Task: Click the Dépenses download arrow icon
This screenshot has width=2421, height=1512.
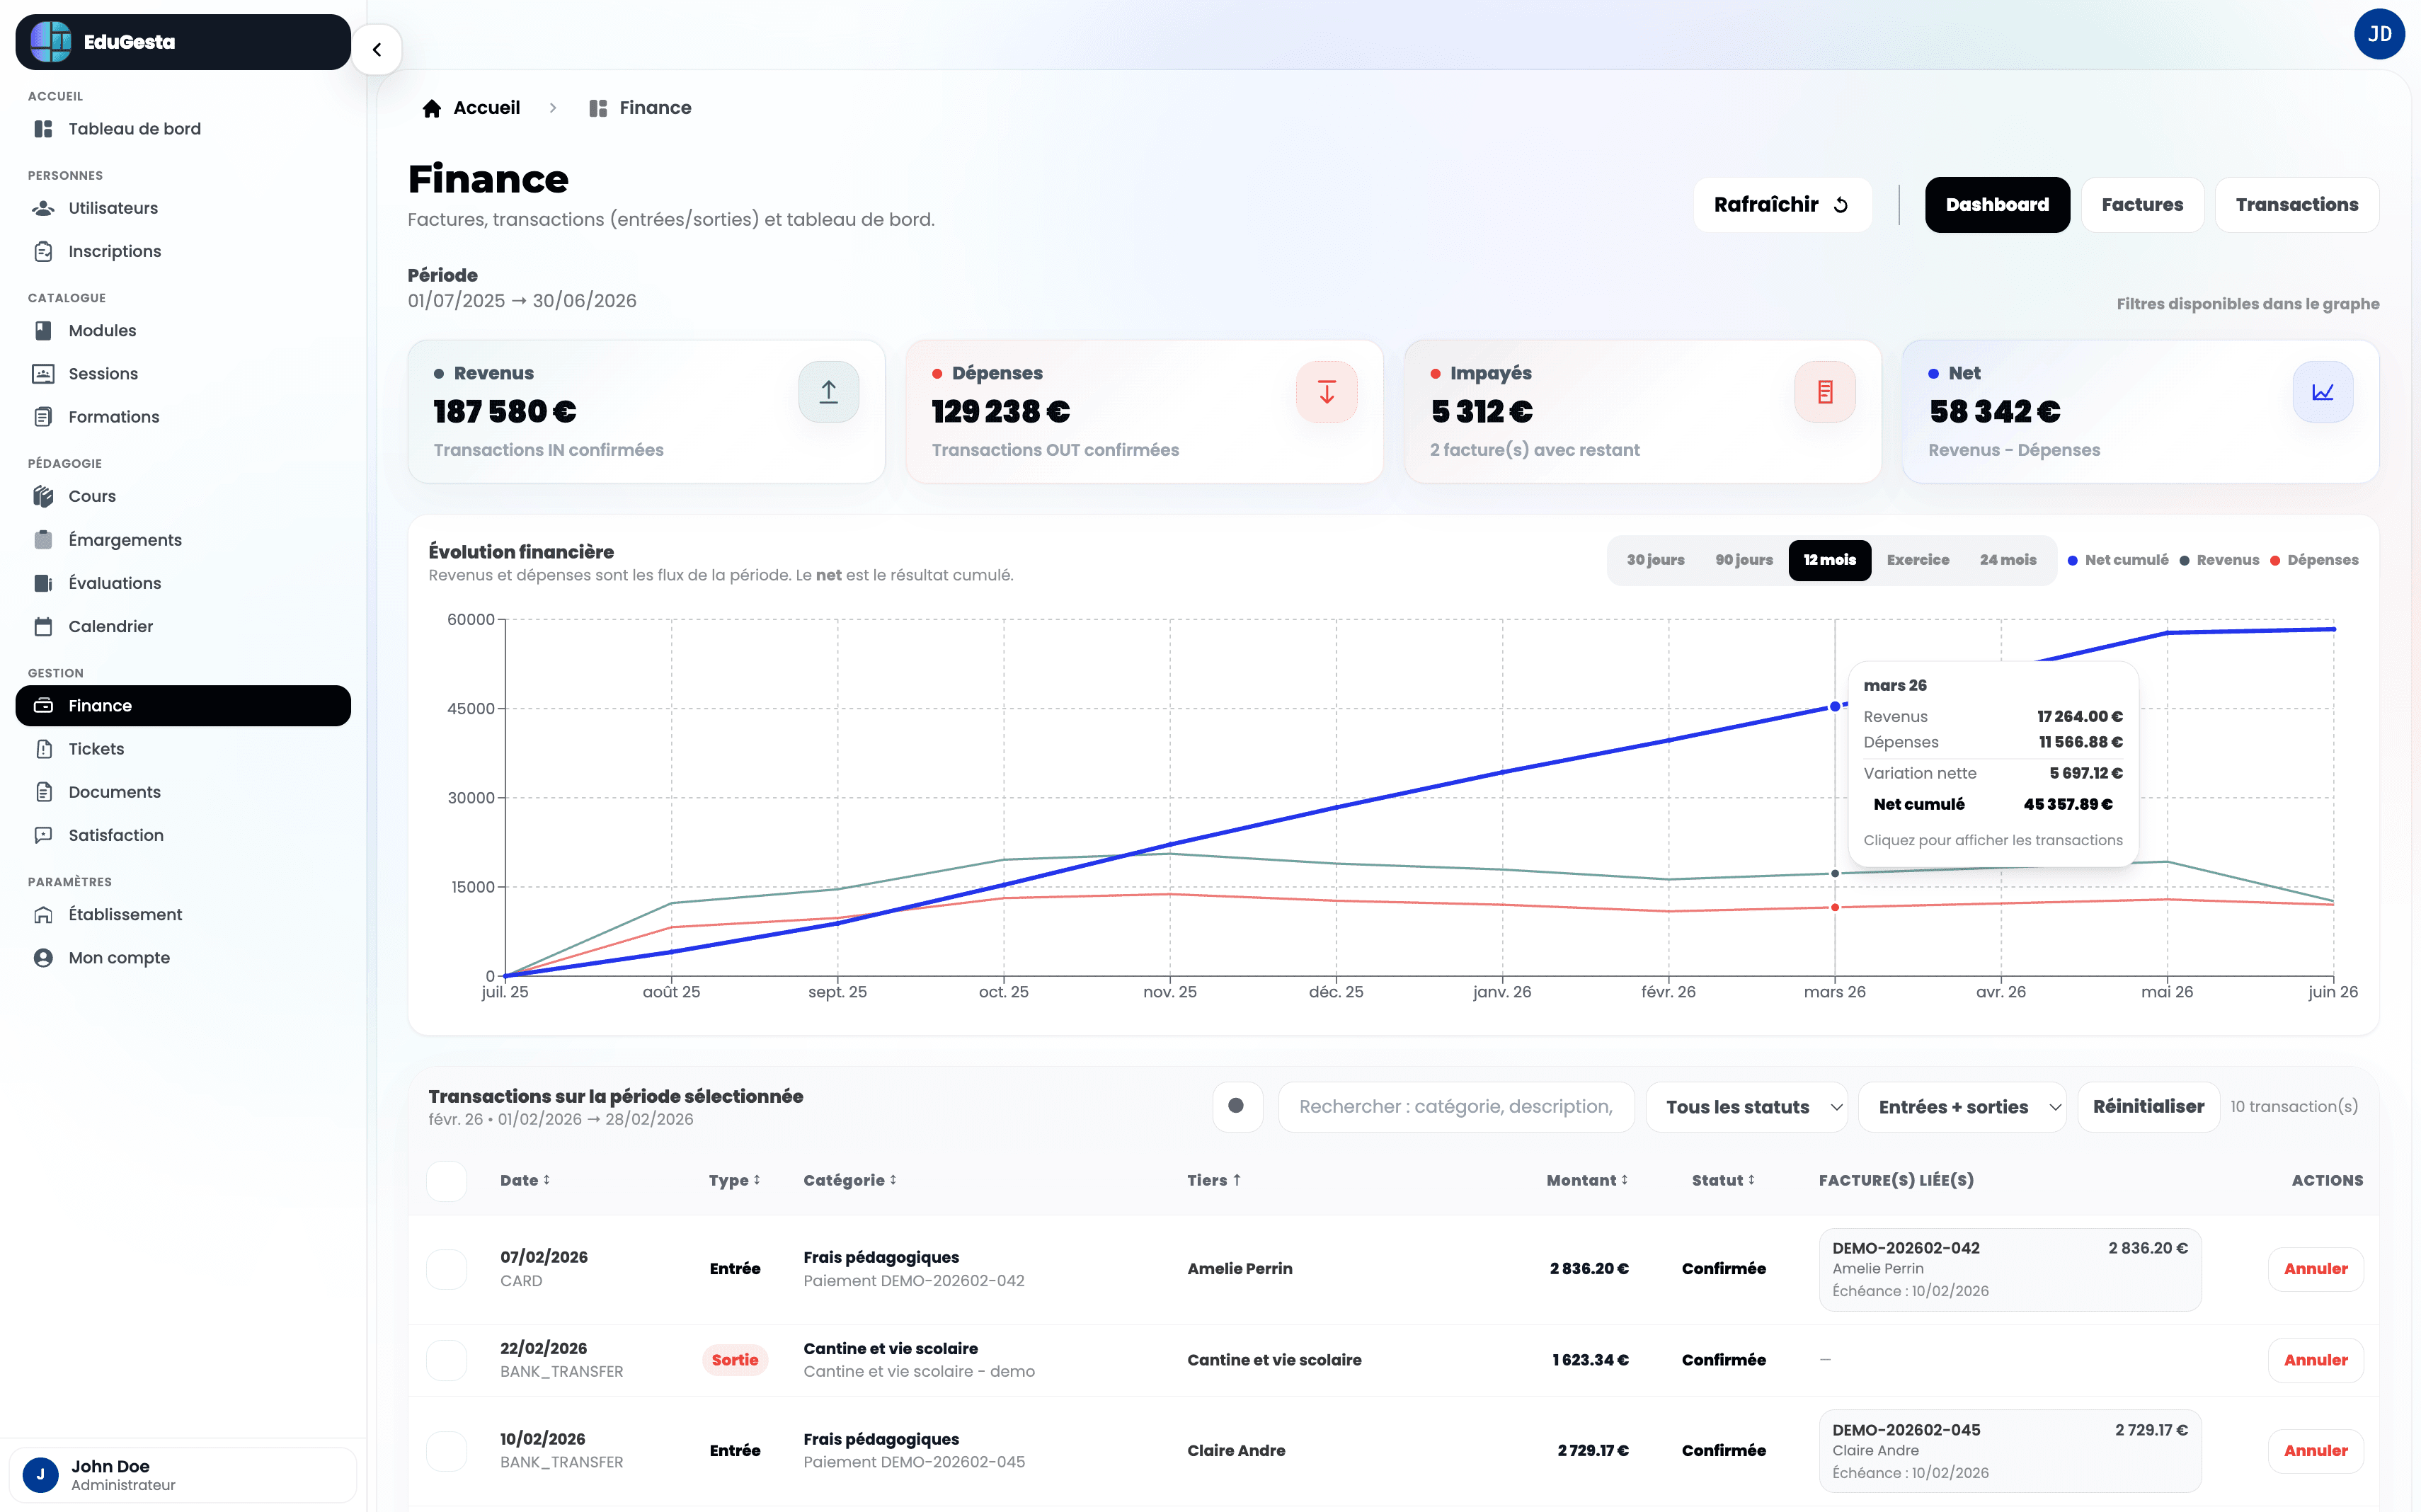Action: 1327,392
